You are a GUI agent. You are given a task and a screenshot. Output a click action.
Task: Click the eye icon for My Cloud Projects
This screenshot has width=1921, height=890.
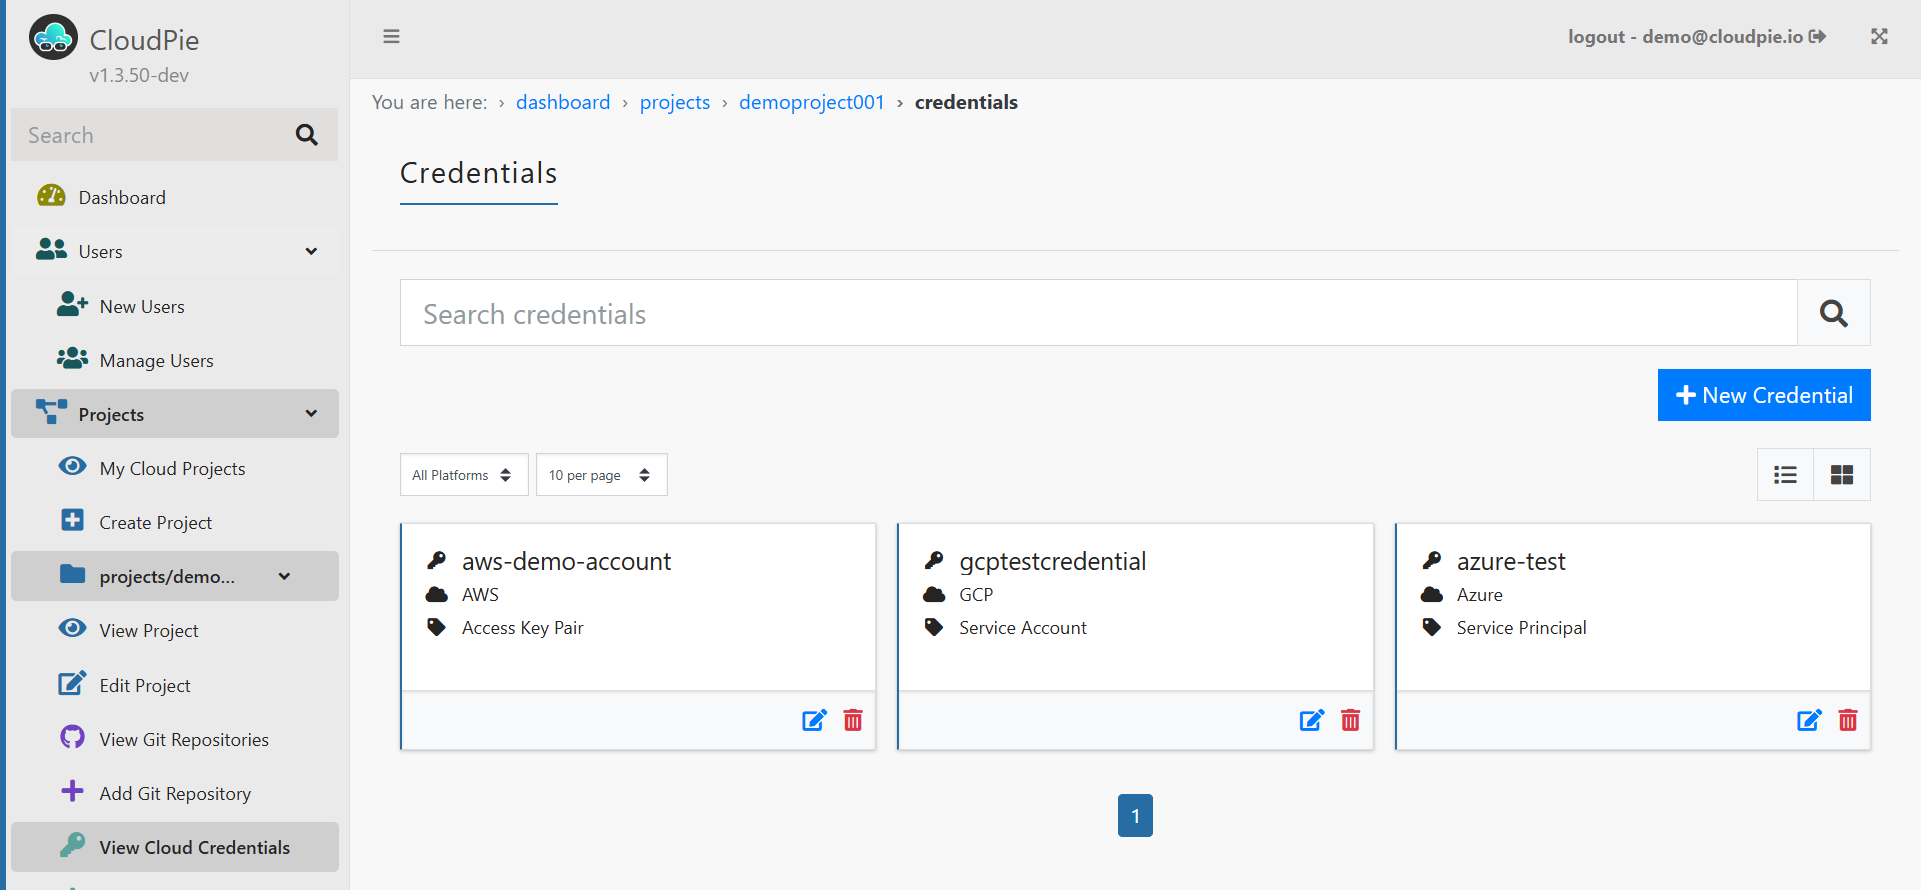point(72,466)
